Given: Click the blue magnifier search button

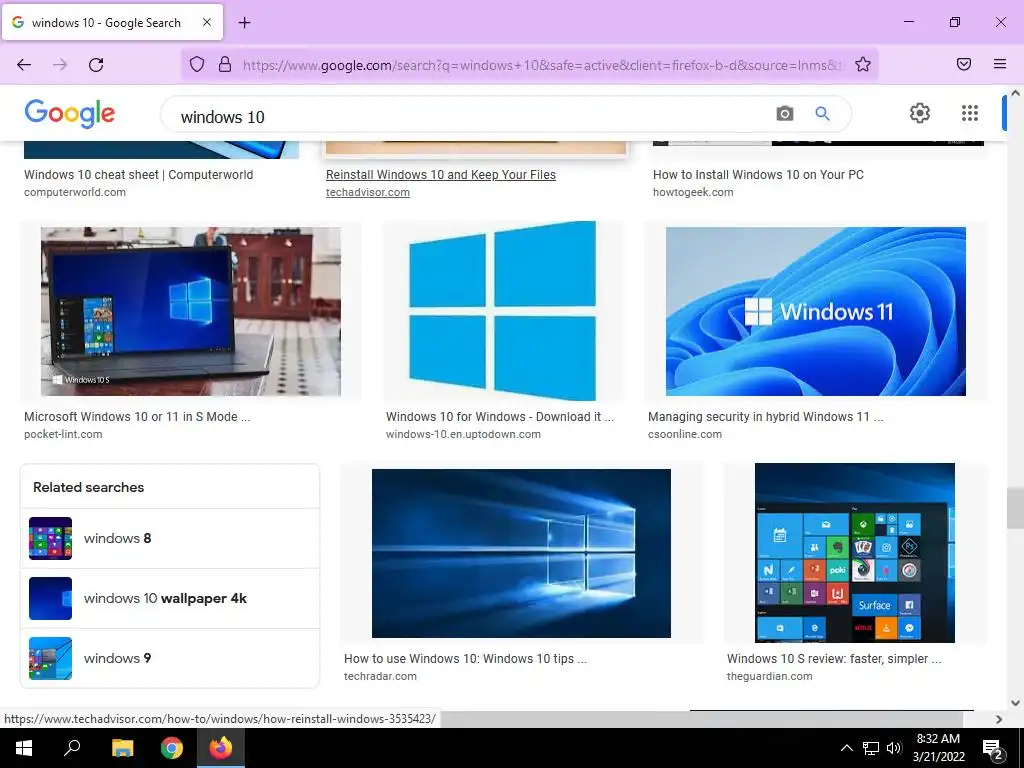Looking at the screenshot, I should pyautogui.click(x=822, y=114).
